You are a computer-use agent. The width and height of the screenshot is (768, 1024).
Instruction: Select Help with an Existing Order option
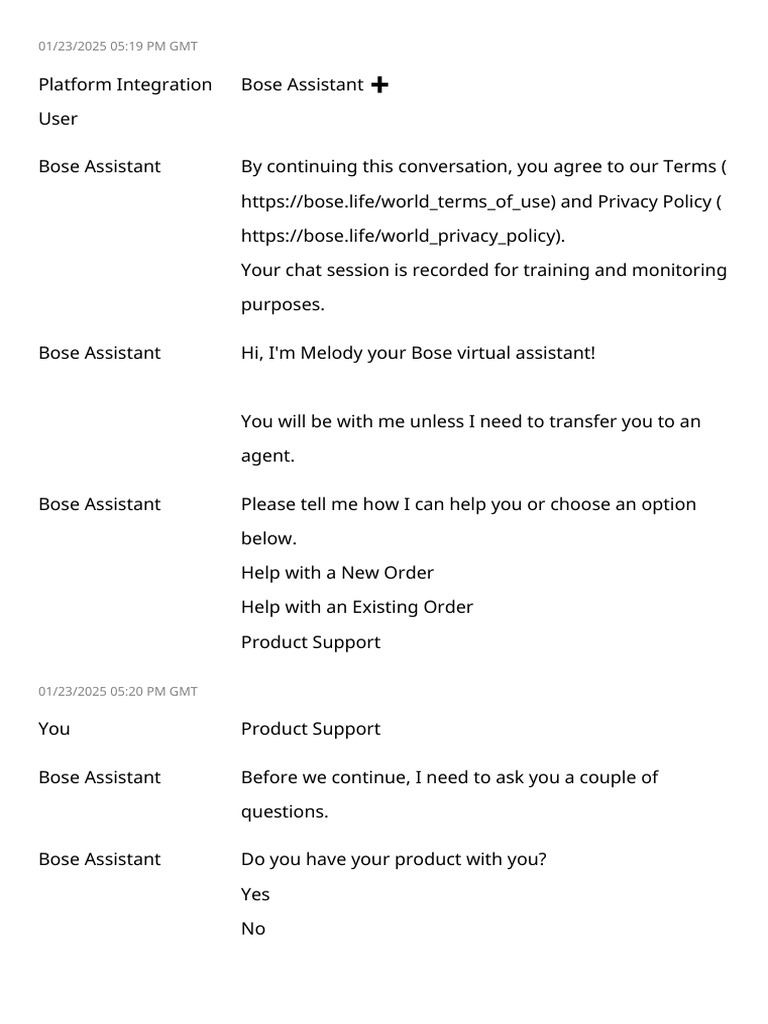[357, 607]
